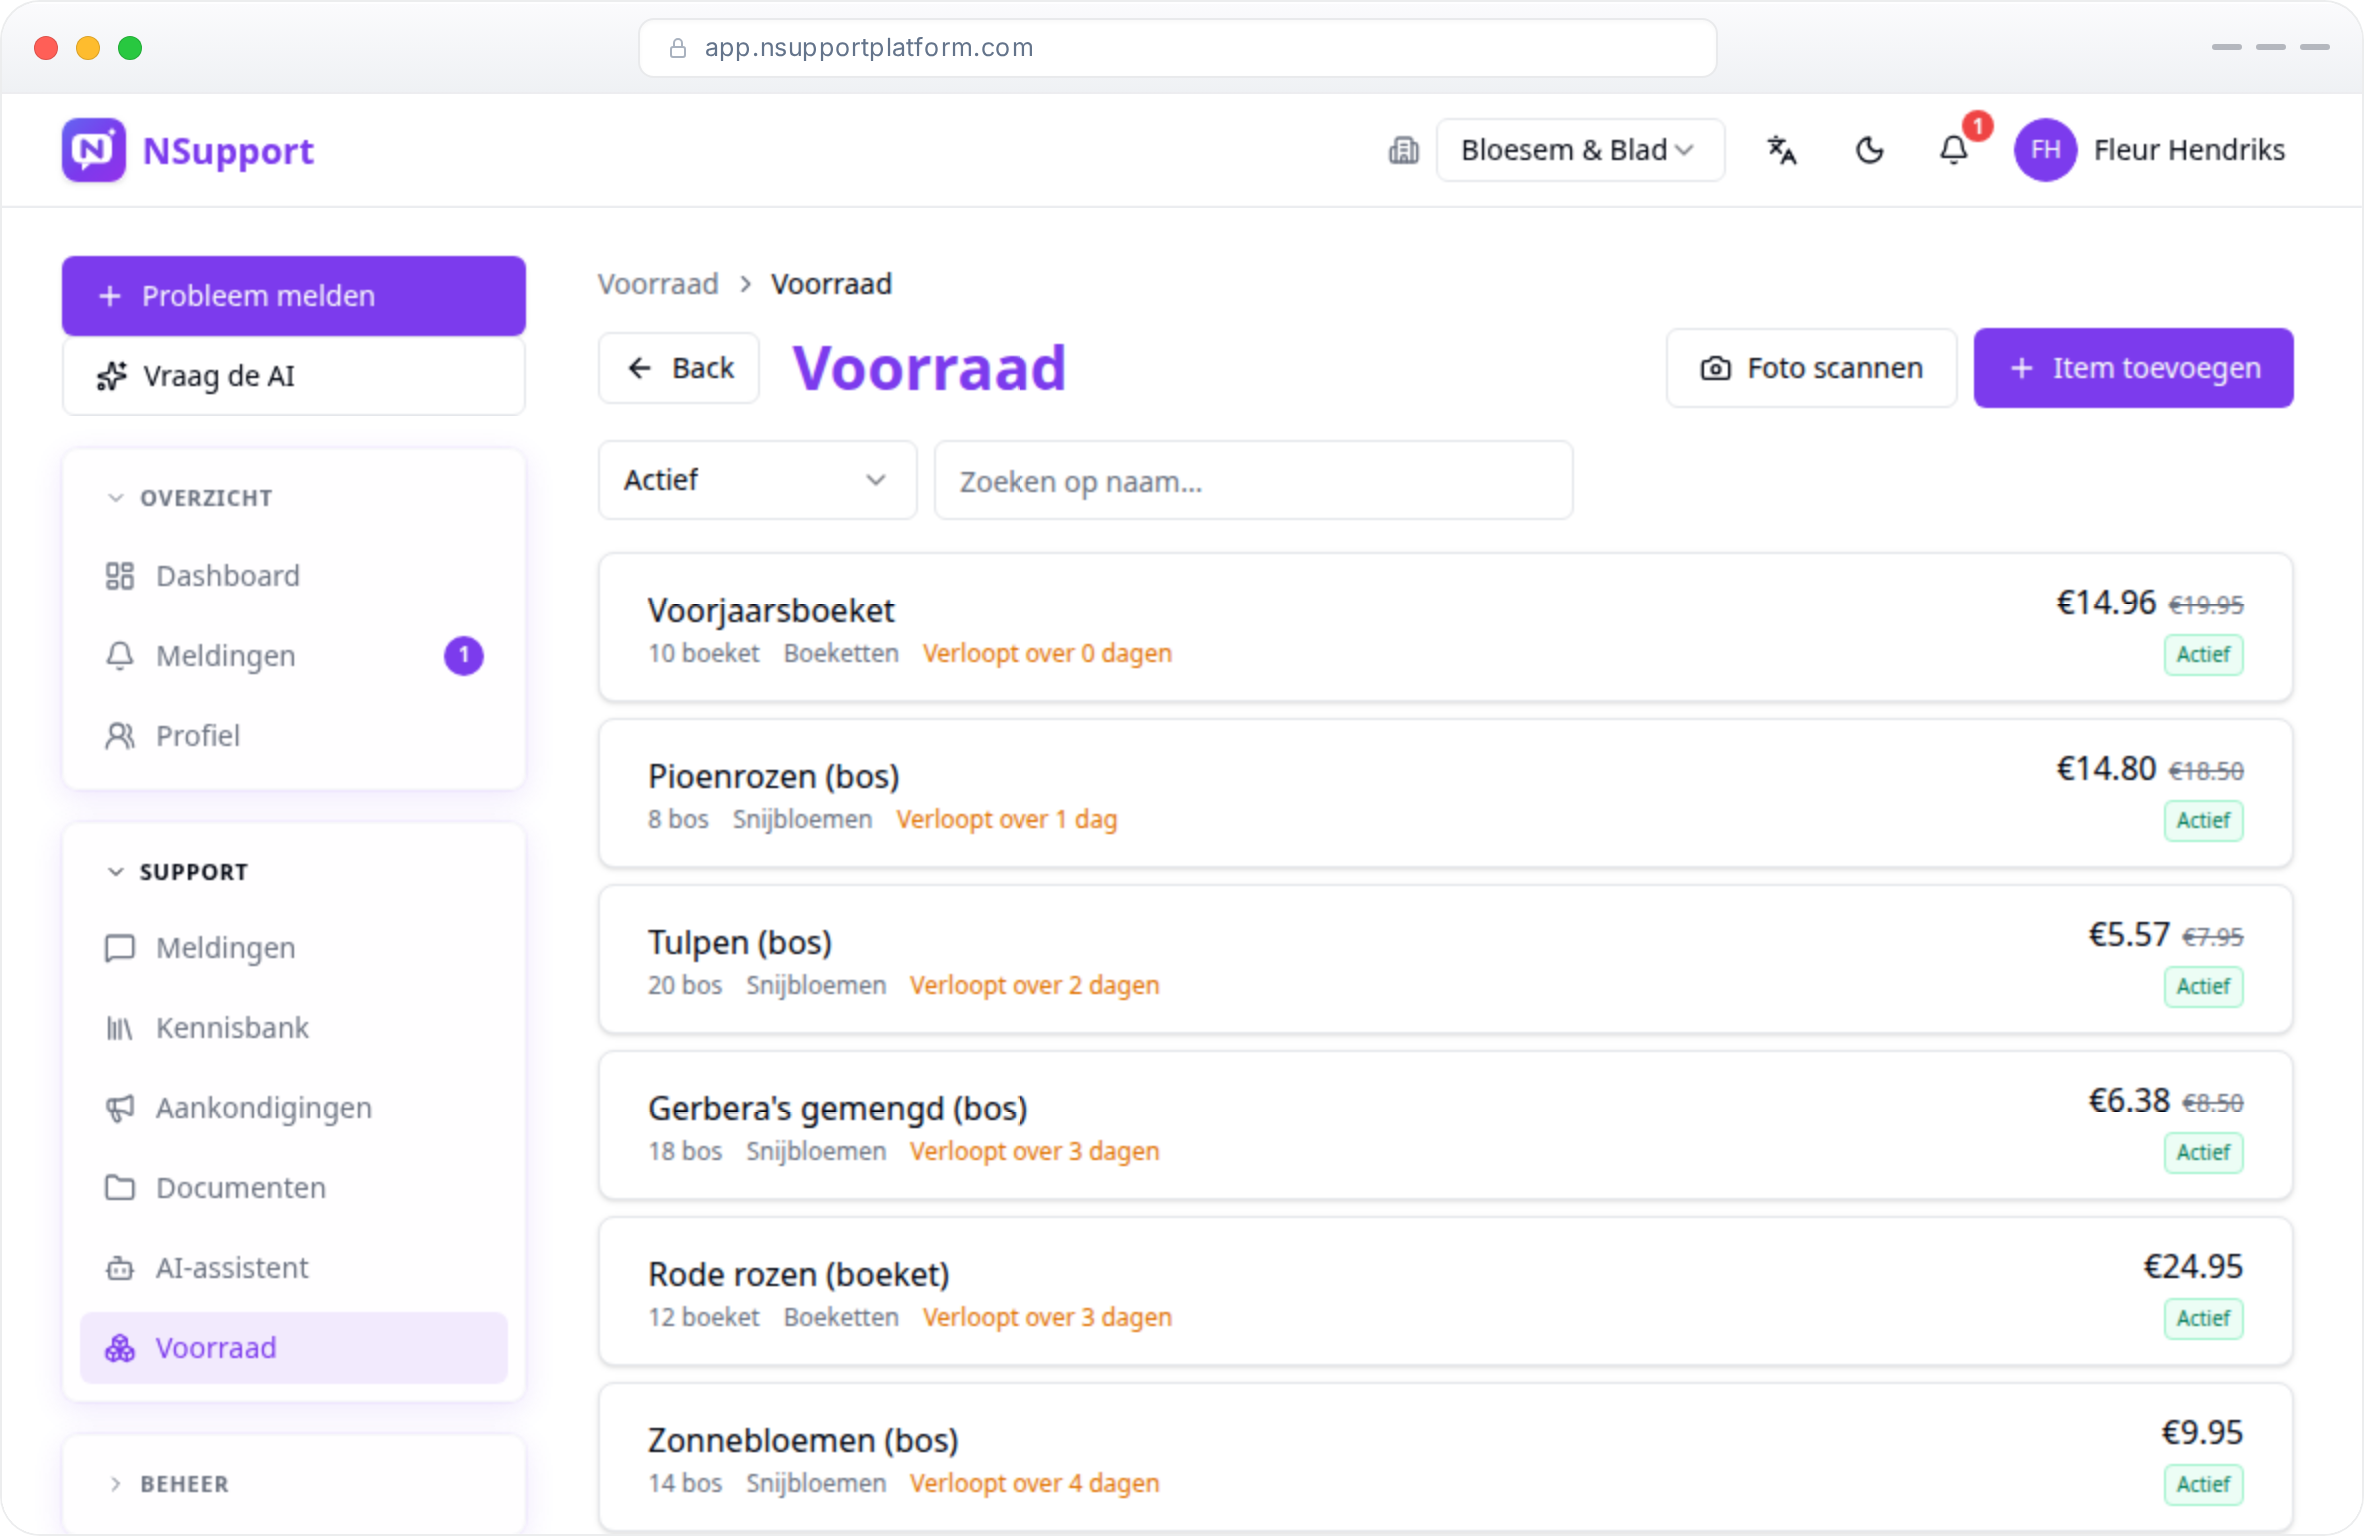Open notifications bell in header
This screenshot has width=2364, height=1536.
(1954, 150)
